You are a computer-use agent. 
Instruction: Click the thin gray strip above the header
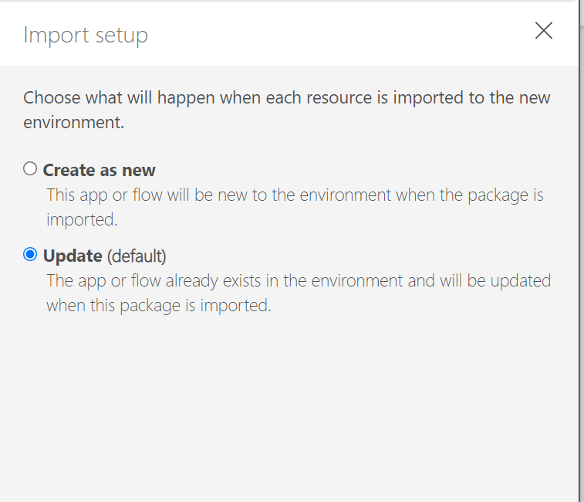point(287,1)
